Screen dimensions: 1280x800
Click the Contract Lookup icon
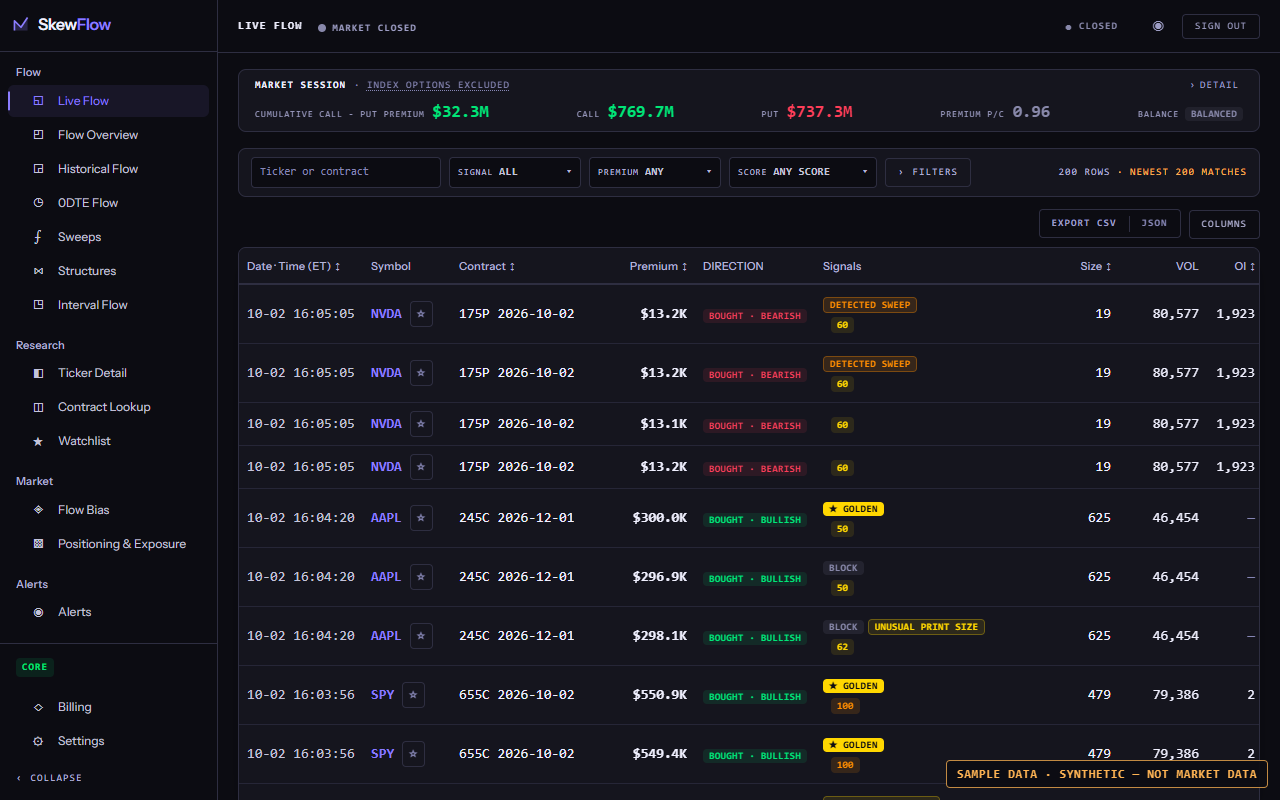(38, 407)
